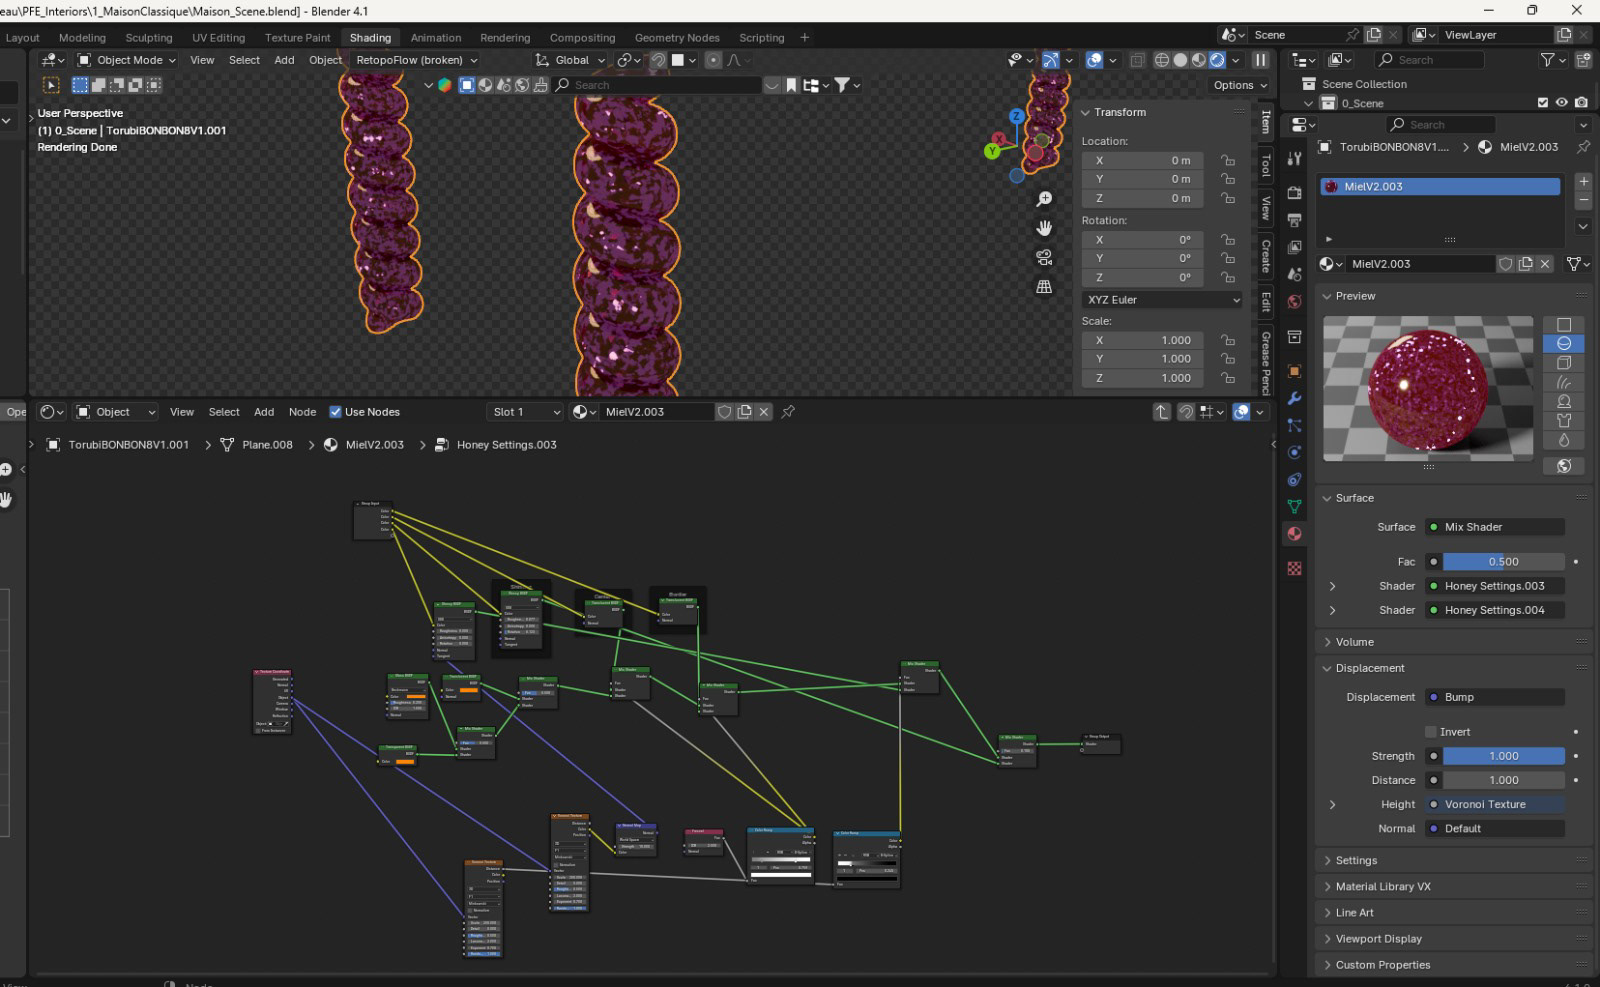1600x987 pixels.
Task: Toggle the X location lock
Action: click(1227, 160)
